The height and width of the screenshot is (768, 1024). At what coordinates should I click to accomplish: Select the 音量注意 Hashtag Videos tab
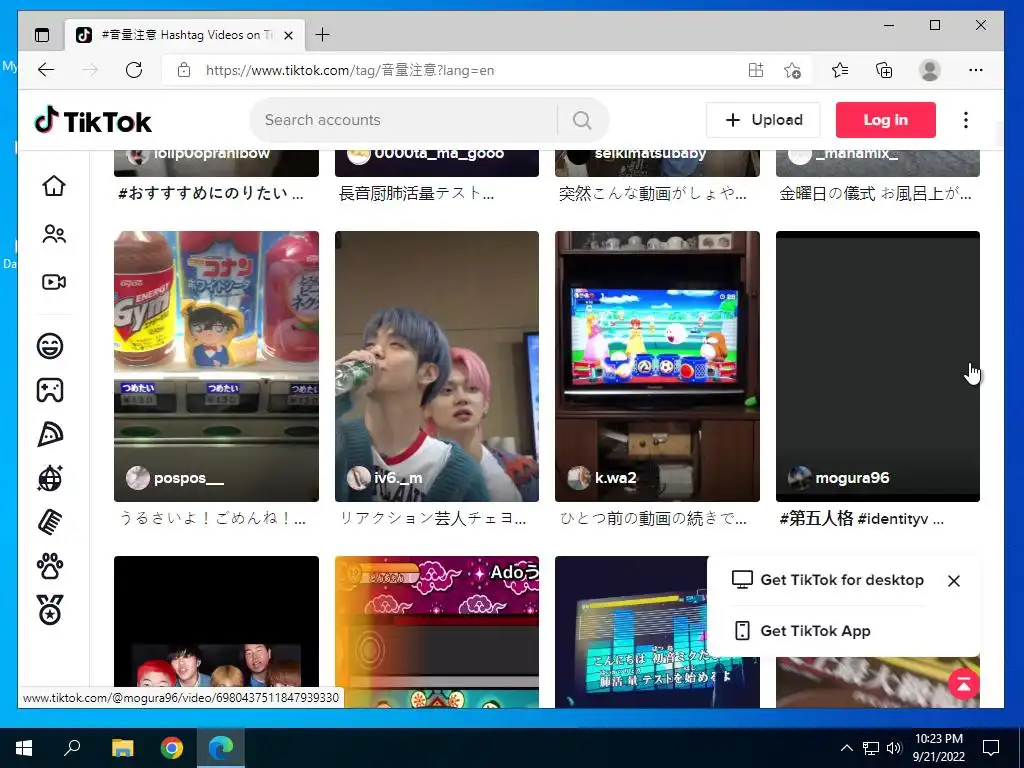point(185,35)
